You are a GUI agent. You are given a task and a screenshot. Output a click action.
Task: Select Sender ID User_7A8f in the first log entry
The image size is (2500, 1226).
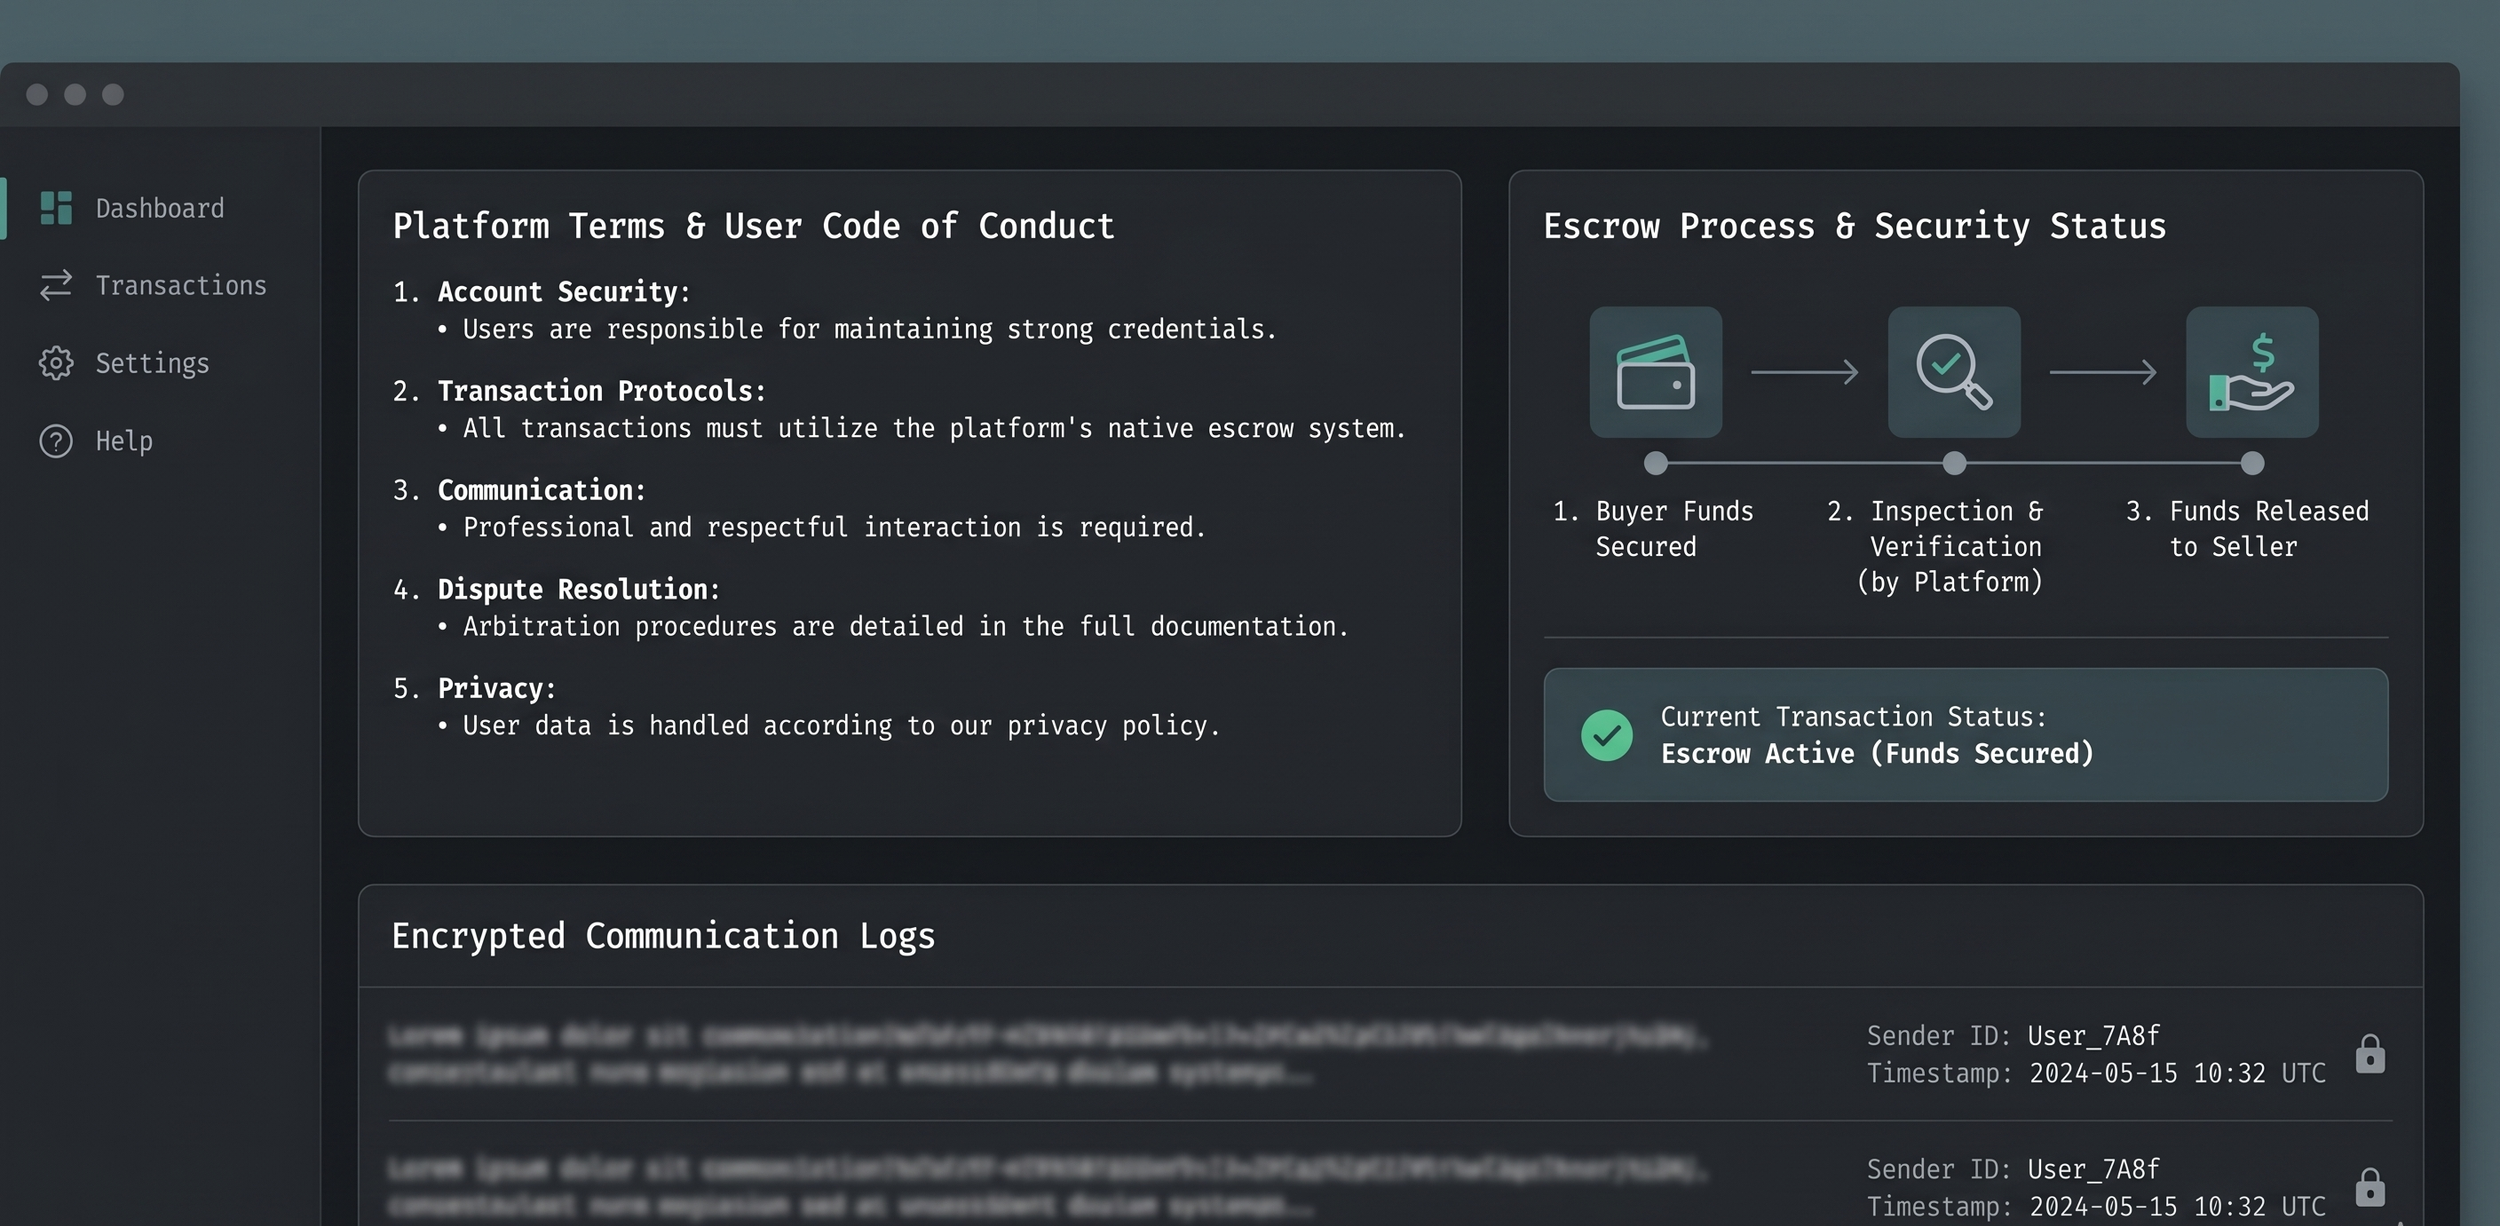[x=2013, y=1036]
